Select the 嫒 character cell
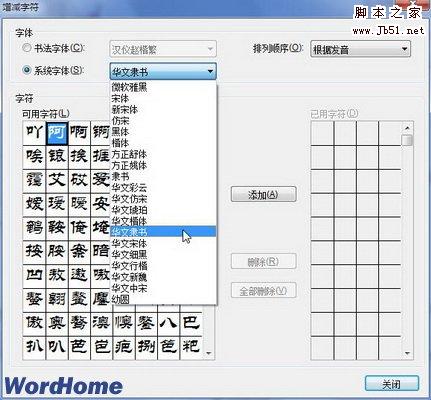Viewport: 431px width, 400px height. tap(34, 205)
